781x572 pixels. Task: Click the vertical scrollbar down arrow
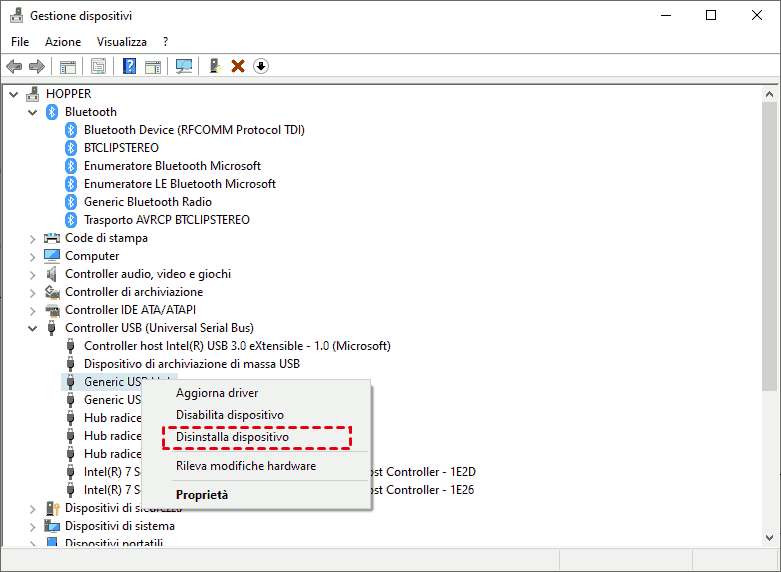click(x=769, y=538)
